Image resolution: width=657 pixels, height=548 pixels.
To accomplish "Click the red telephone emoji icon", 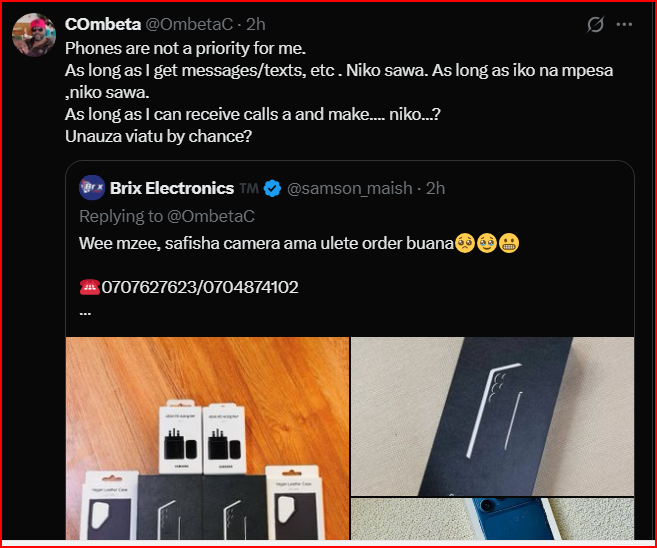I will click(88, 287).
